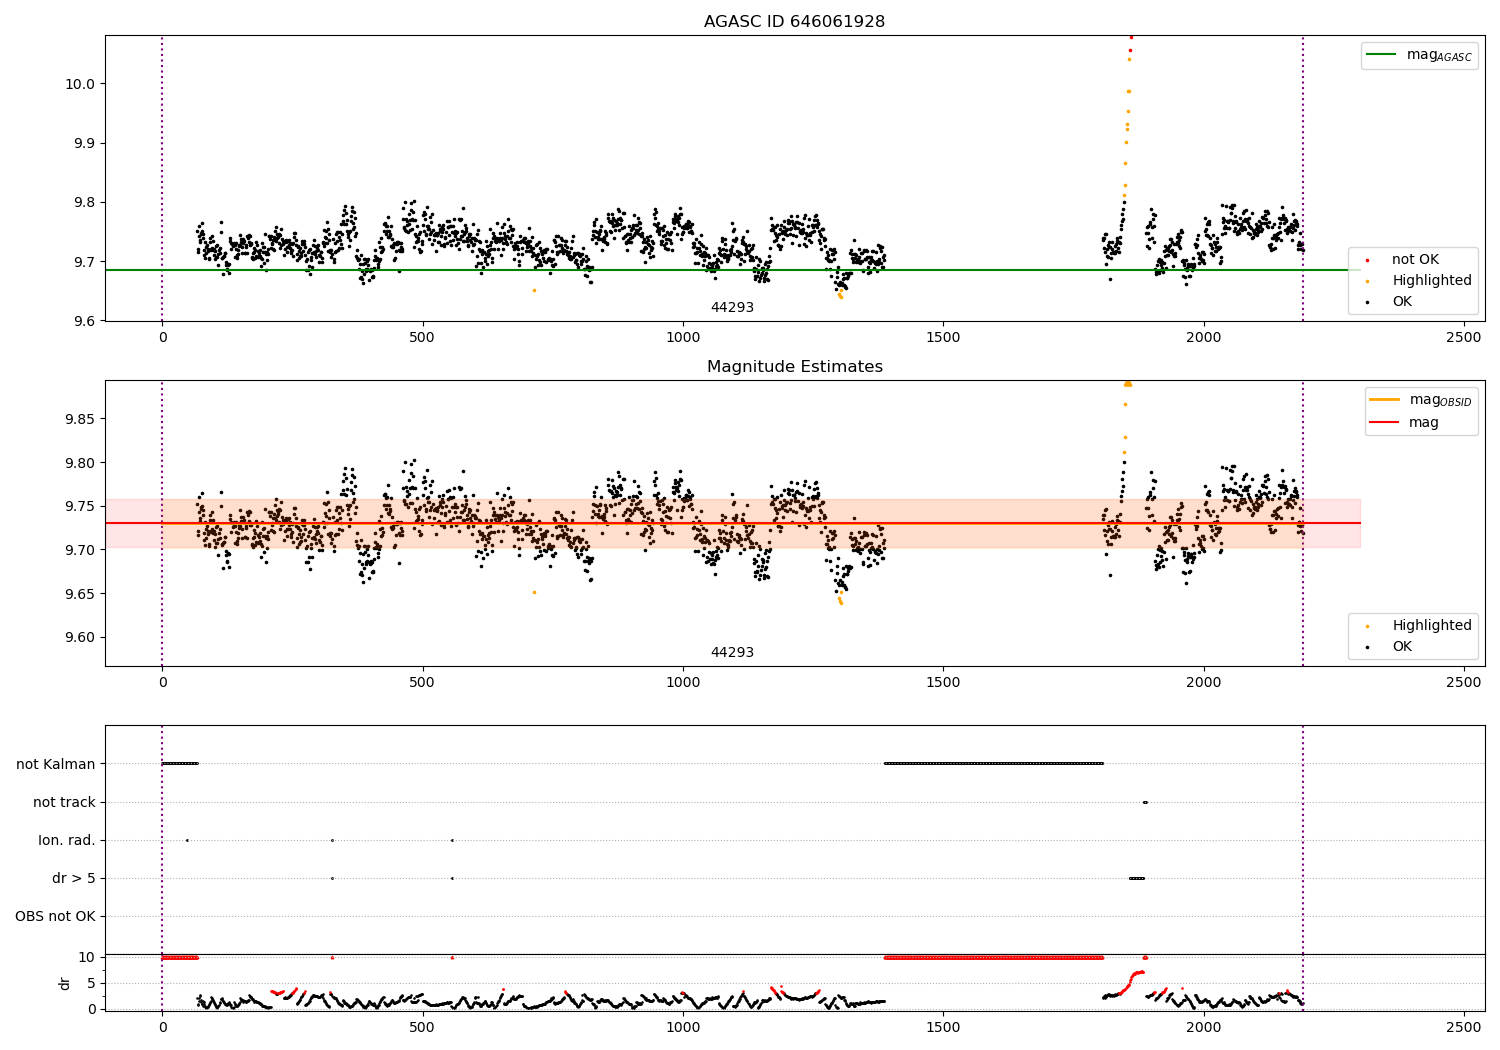Viewport: 1500px width, 1050px height.
Task: Click the 500 x-axis tick under Magnitude Estimates plot
Action: coord(422,683)
